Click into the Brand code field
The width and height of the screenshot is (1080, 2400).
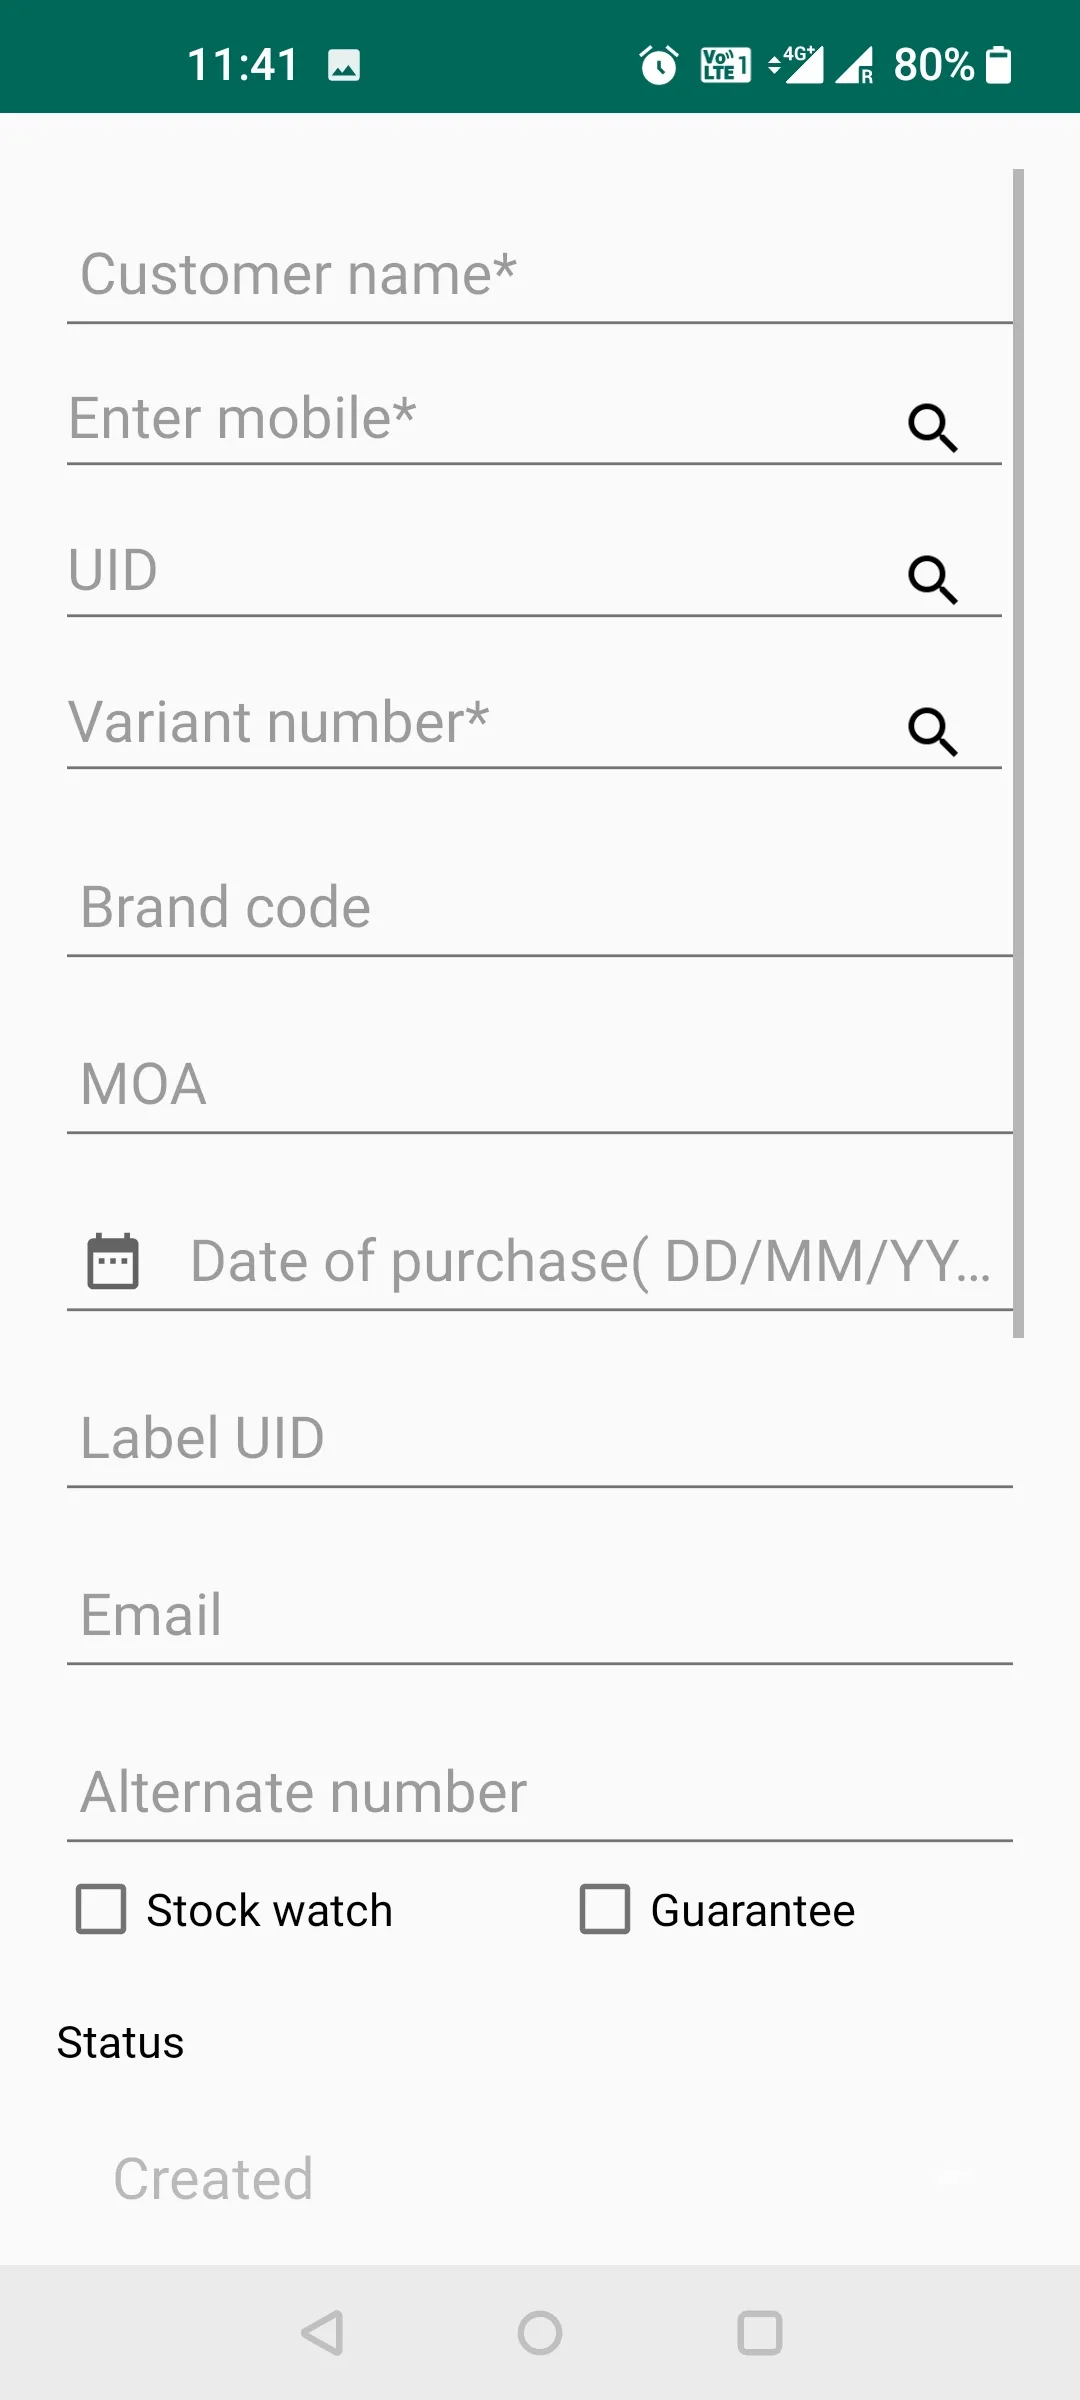pos(540,908)
